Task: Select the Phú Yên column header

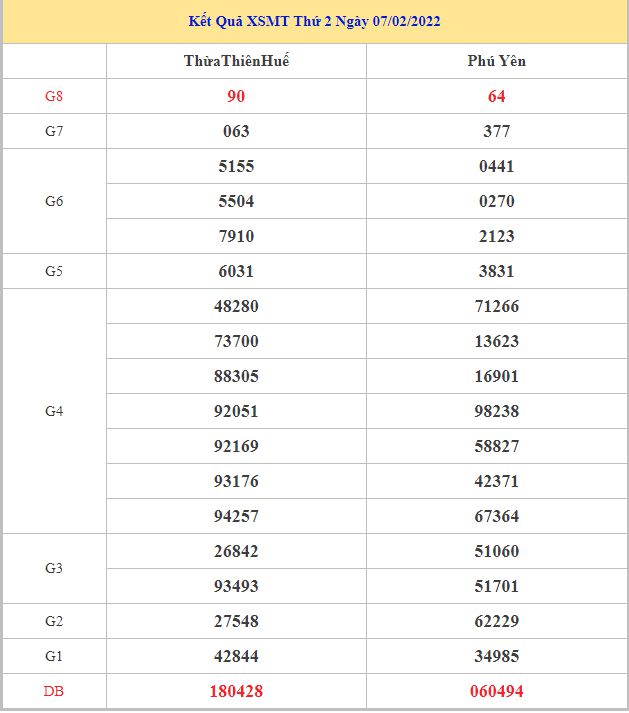Action: 497,61
